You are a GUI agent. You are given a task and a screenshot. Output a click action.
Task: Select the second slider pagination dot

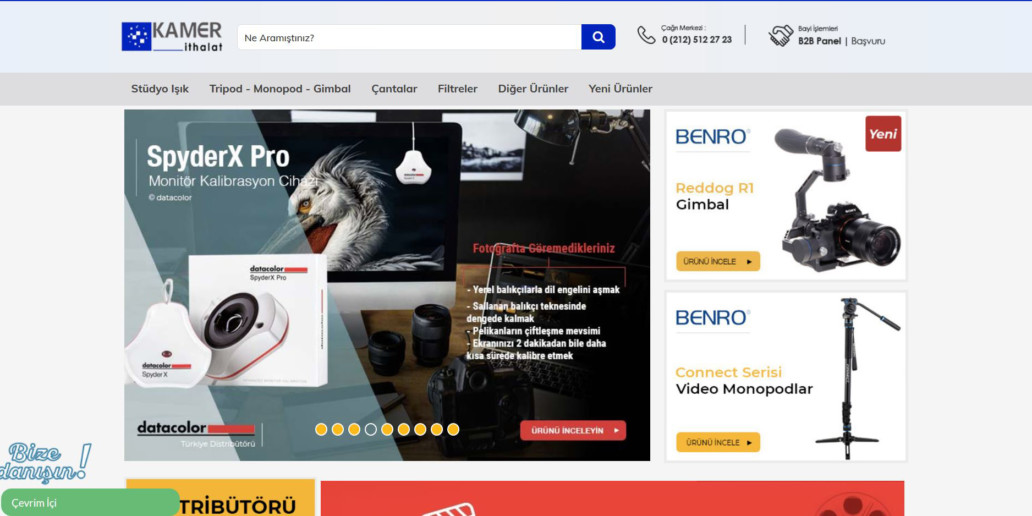338,429
